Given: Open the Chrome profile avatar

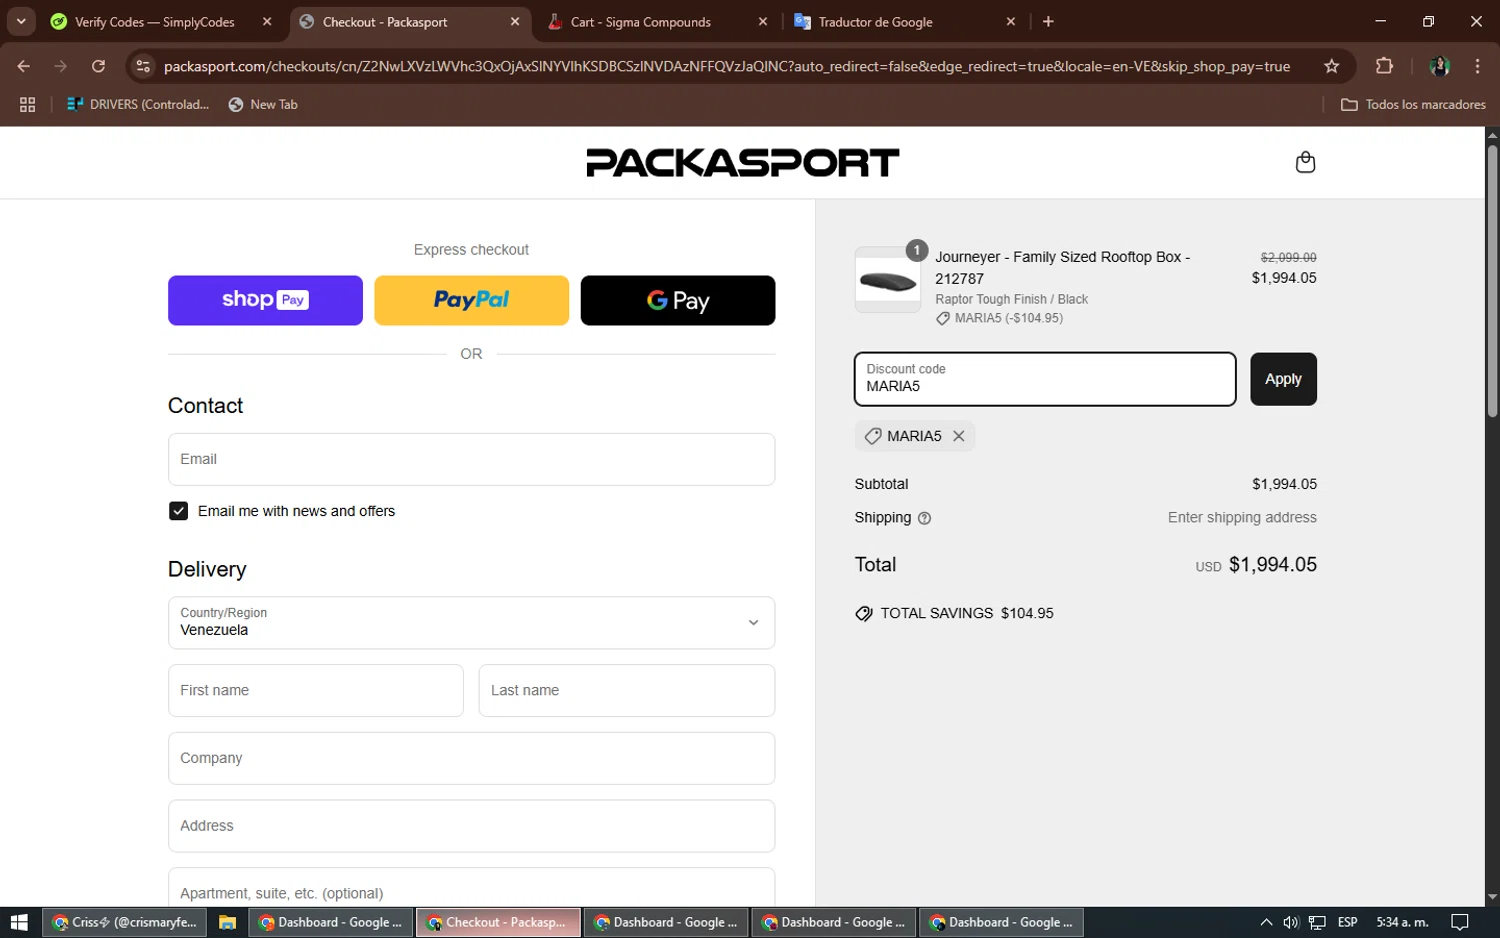Looking at the screenshot, I should click(1439, 66).
